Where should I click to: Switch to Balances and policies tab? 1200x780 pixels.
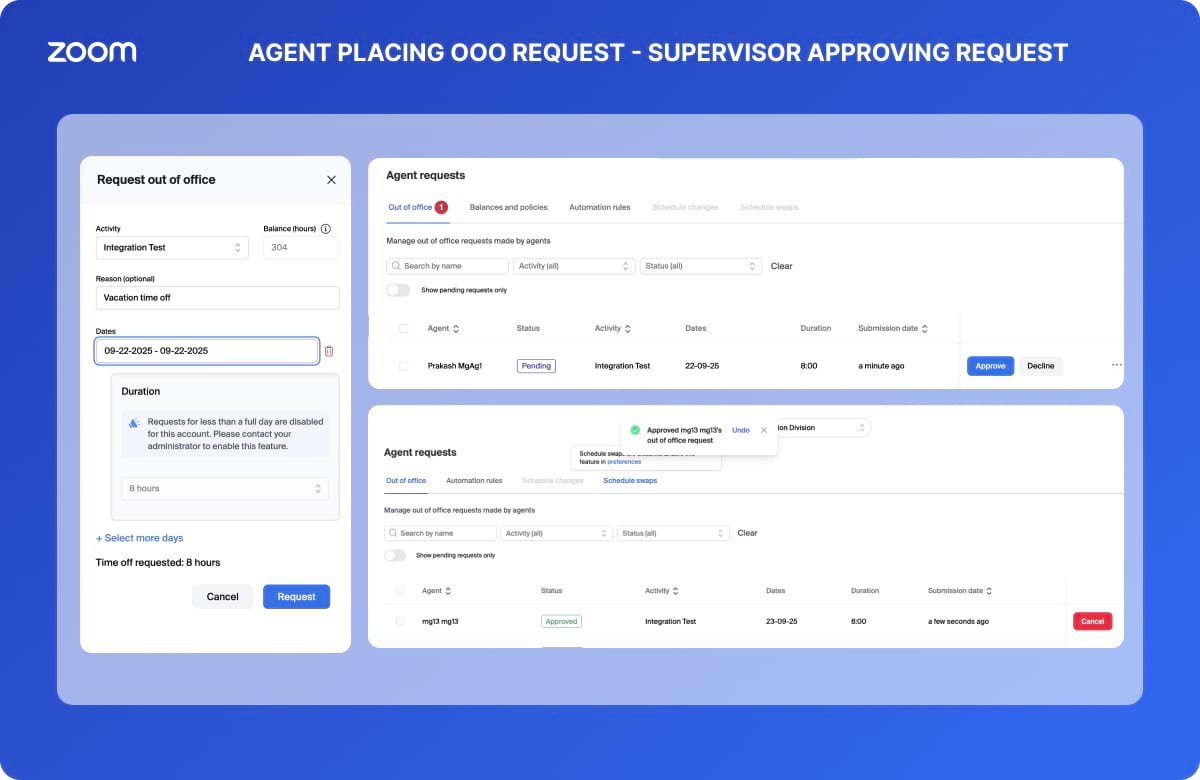[508, 207]
